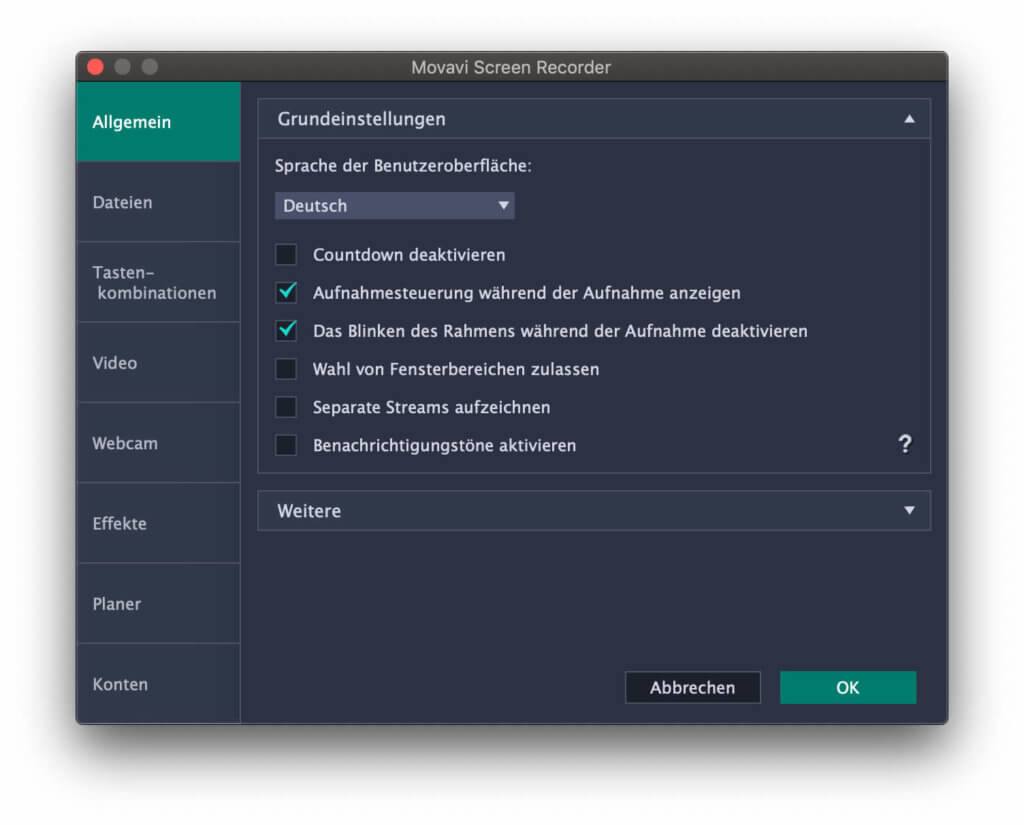This screenshot has height=825, width=1024.
Task: Expand the Weitere section
Action: pyautogui.click(x=909, y=510)
